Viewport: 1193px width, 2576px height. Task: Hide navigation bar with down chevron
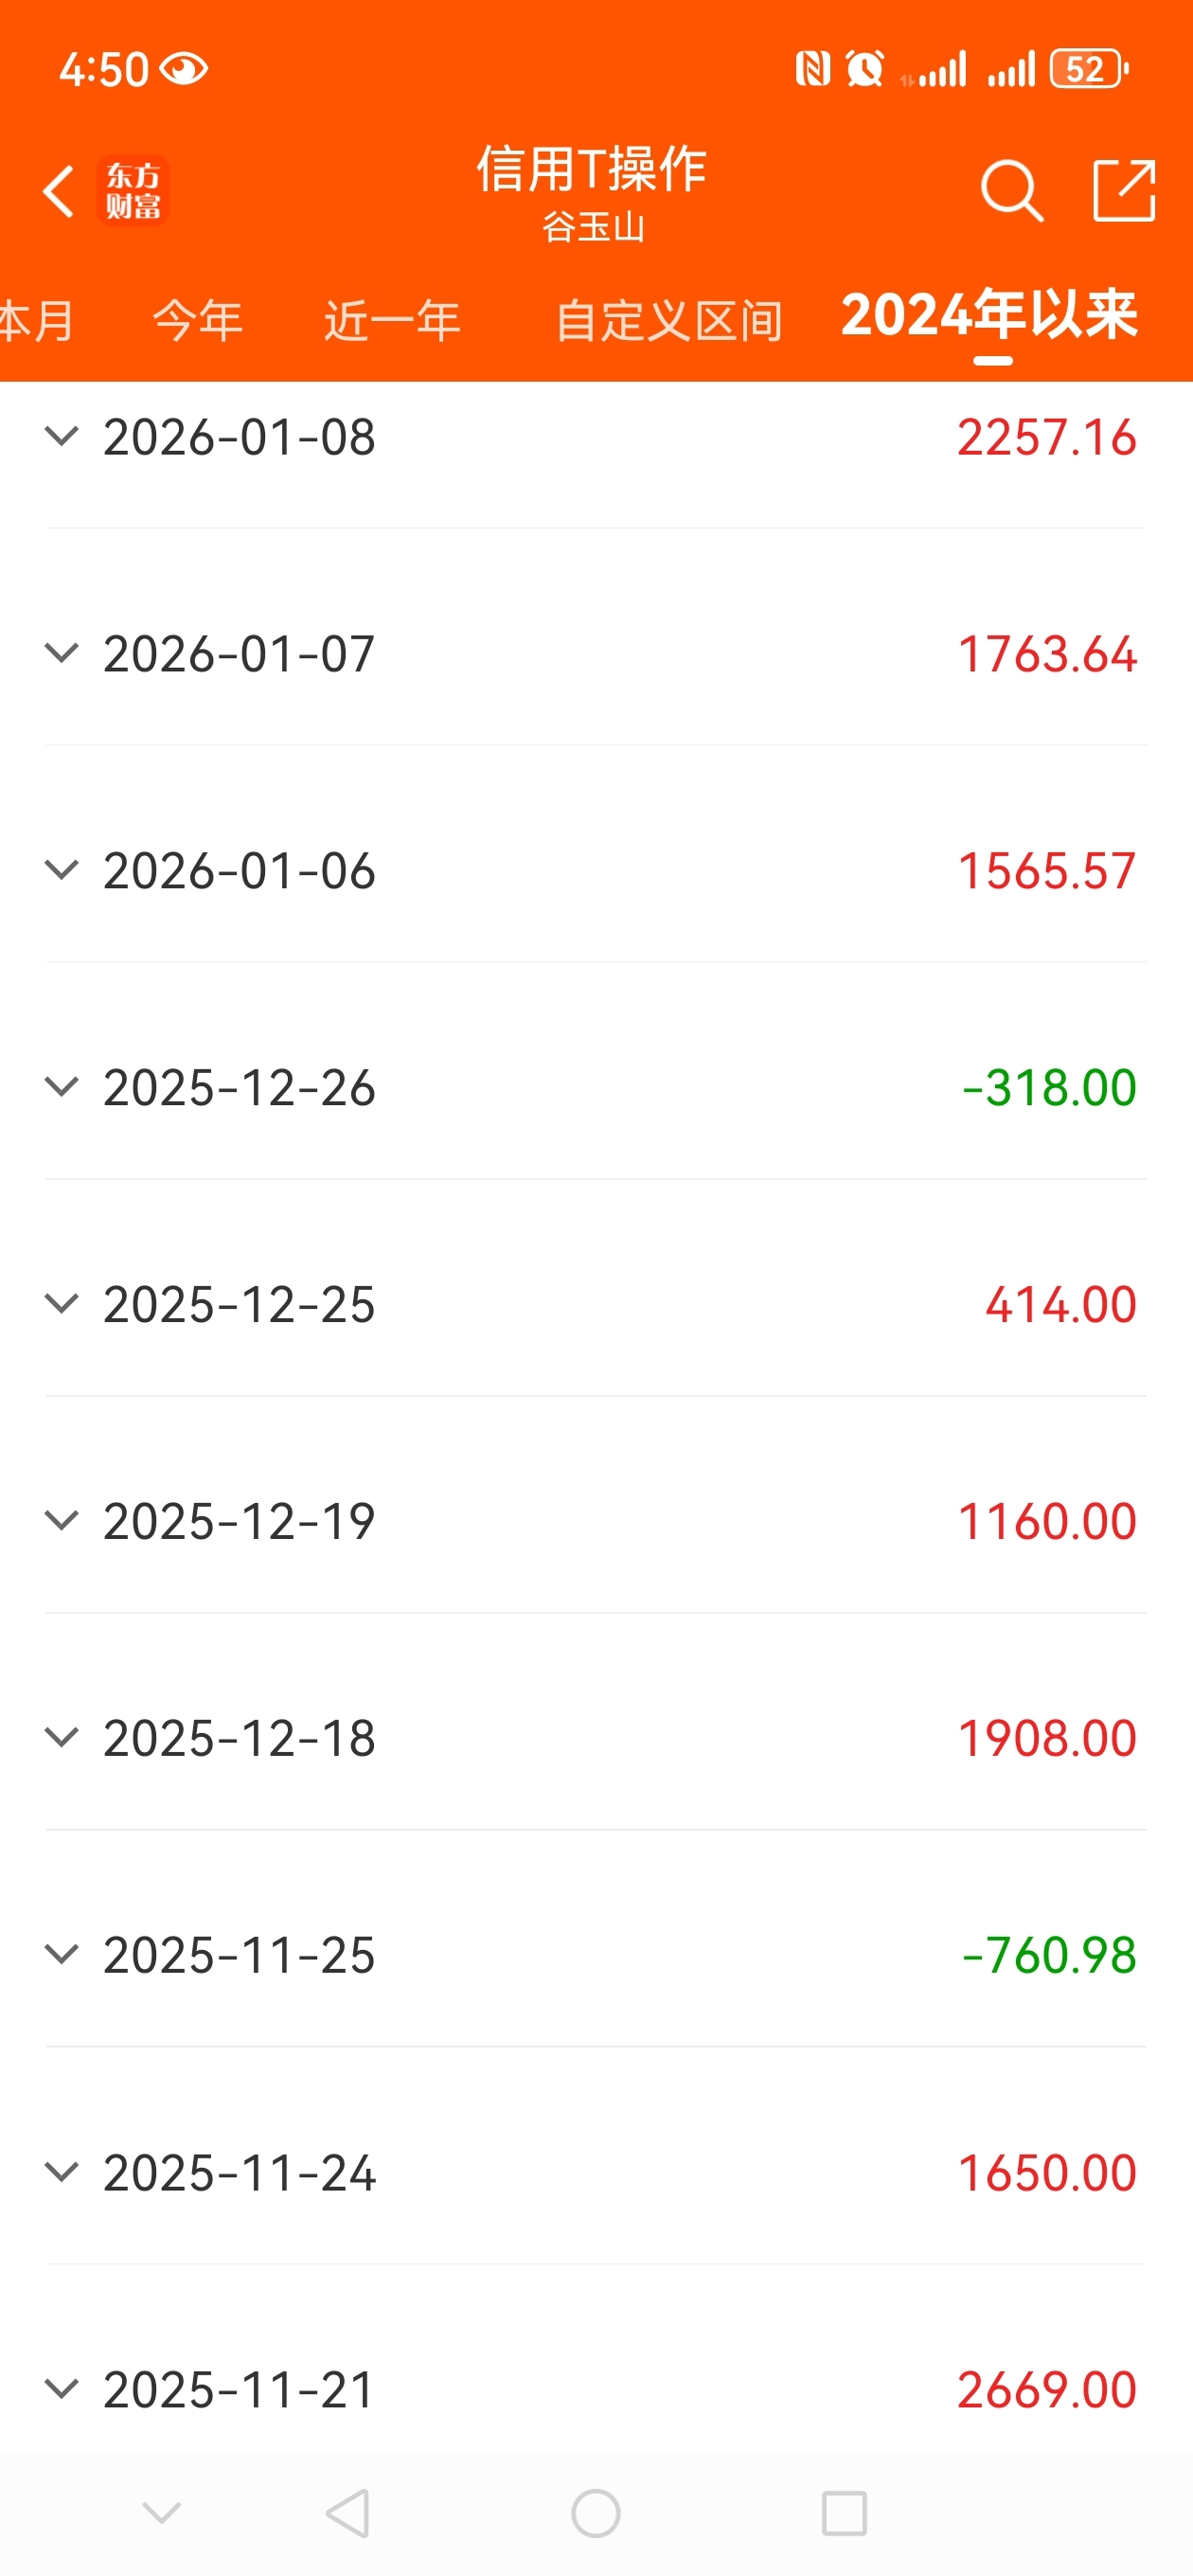click(161, 2511)
